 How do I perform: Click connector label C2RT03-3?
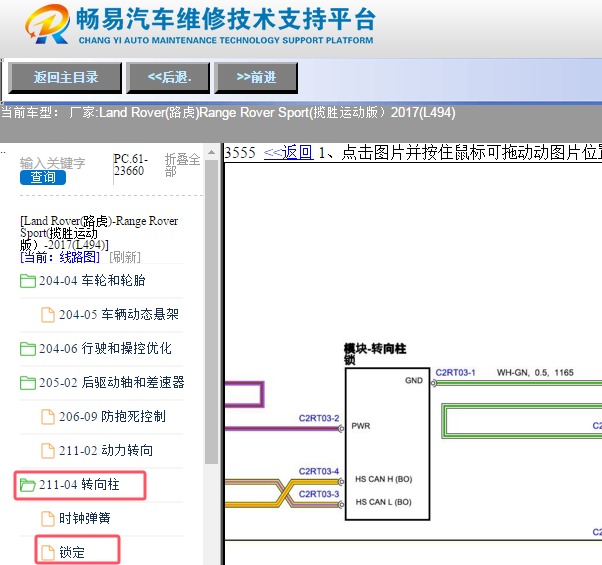tap(319, 494)
